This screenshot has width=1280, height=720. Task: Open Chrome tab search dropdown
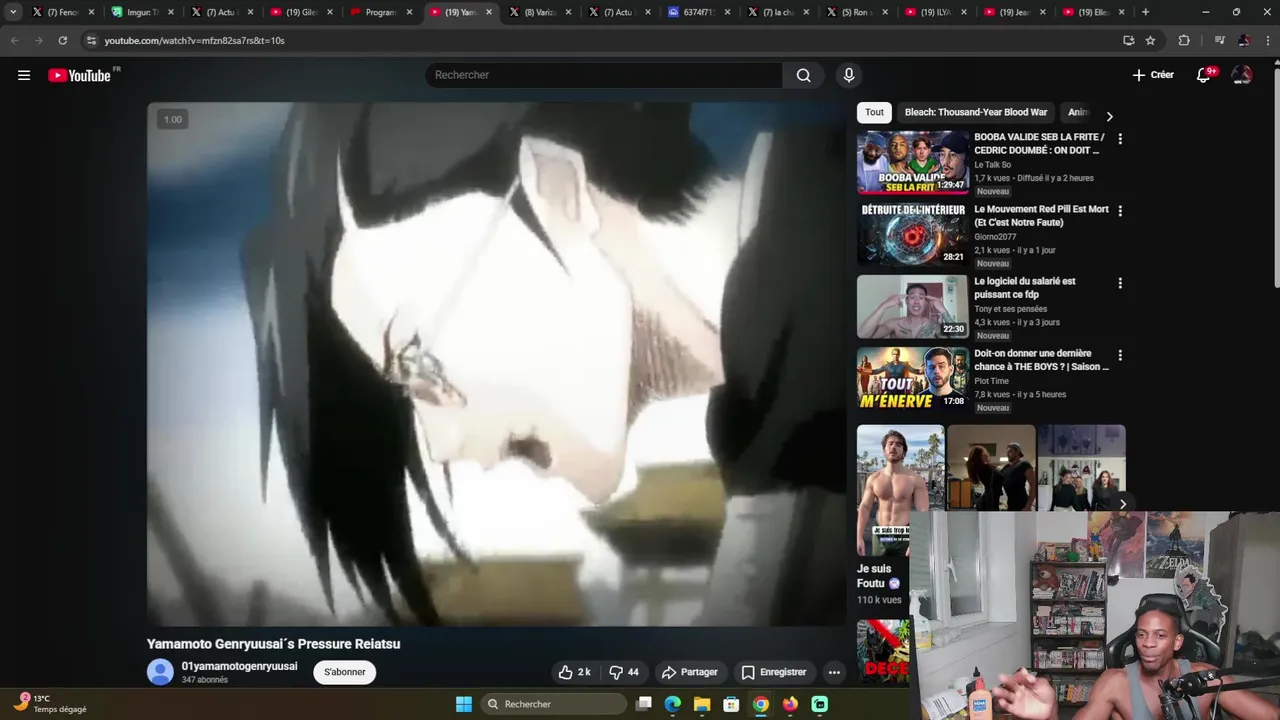point(13,12)
